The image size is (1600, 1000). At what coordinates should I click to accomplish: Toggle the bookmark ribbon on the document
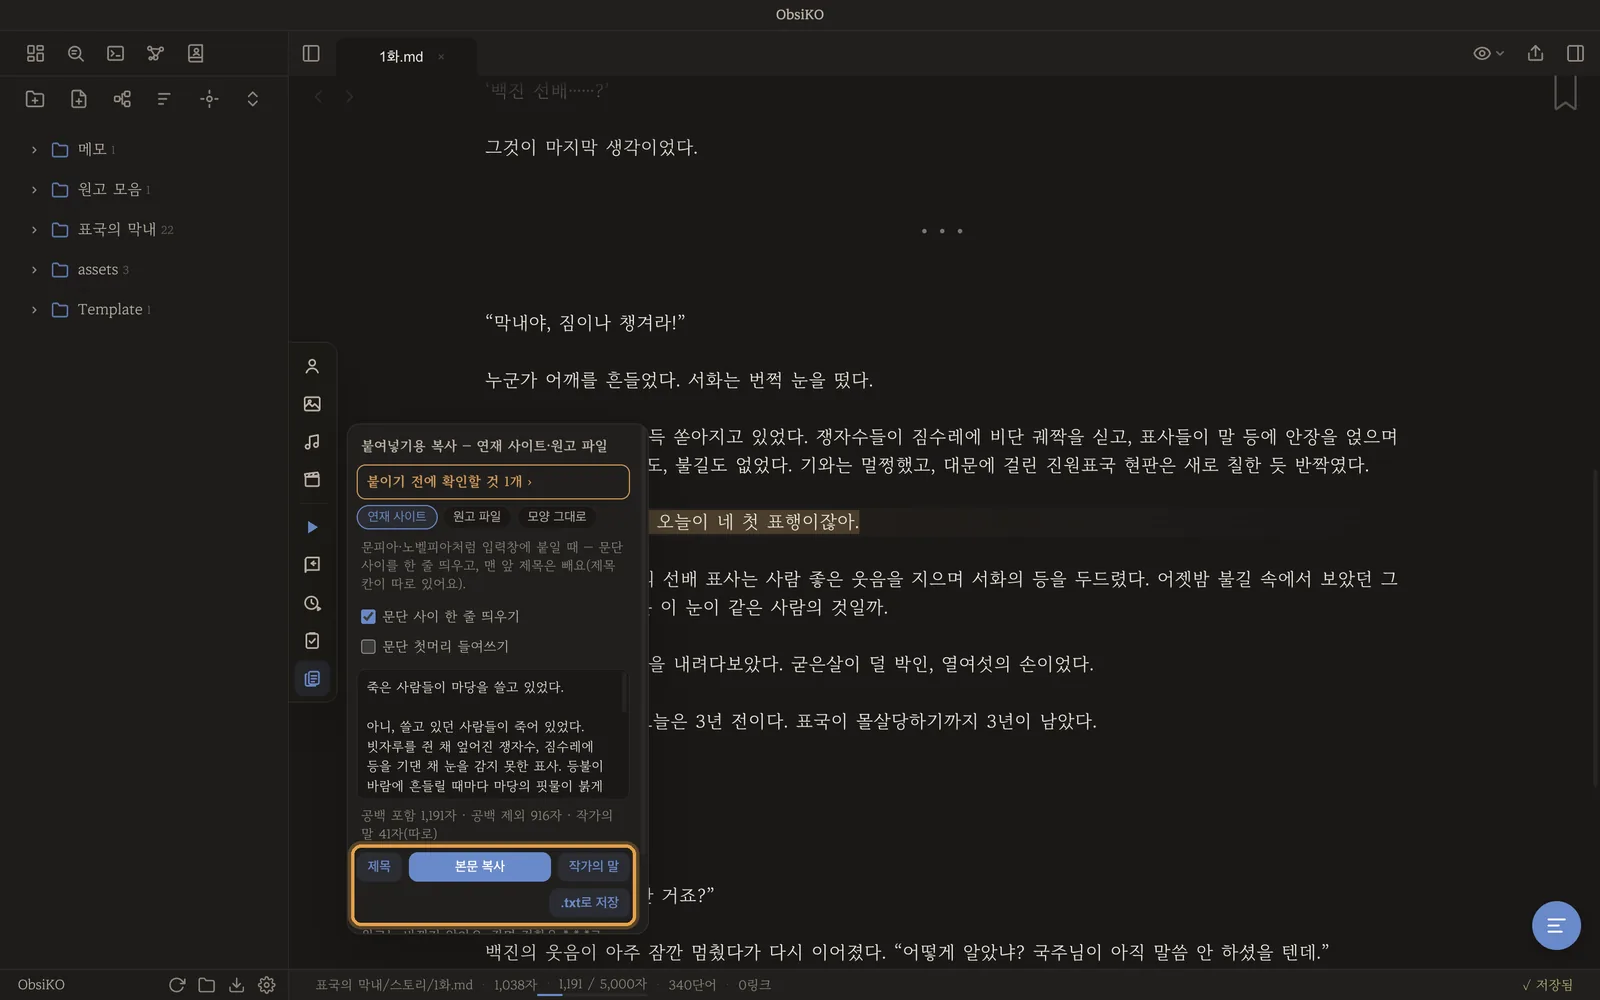pos(1565,93)
